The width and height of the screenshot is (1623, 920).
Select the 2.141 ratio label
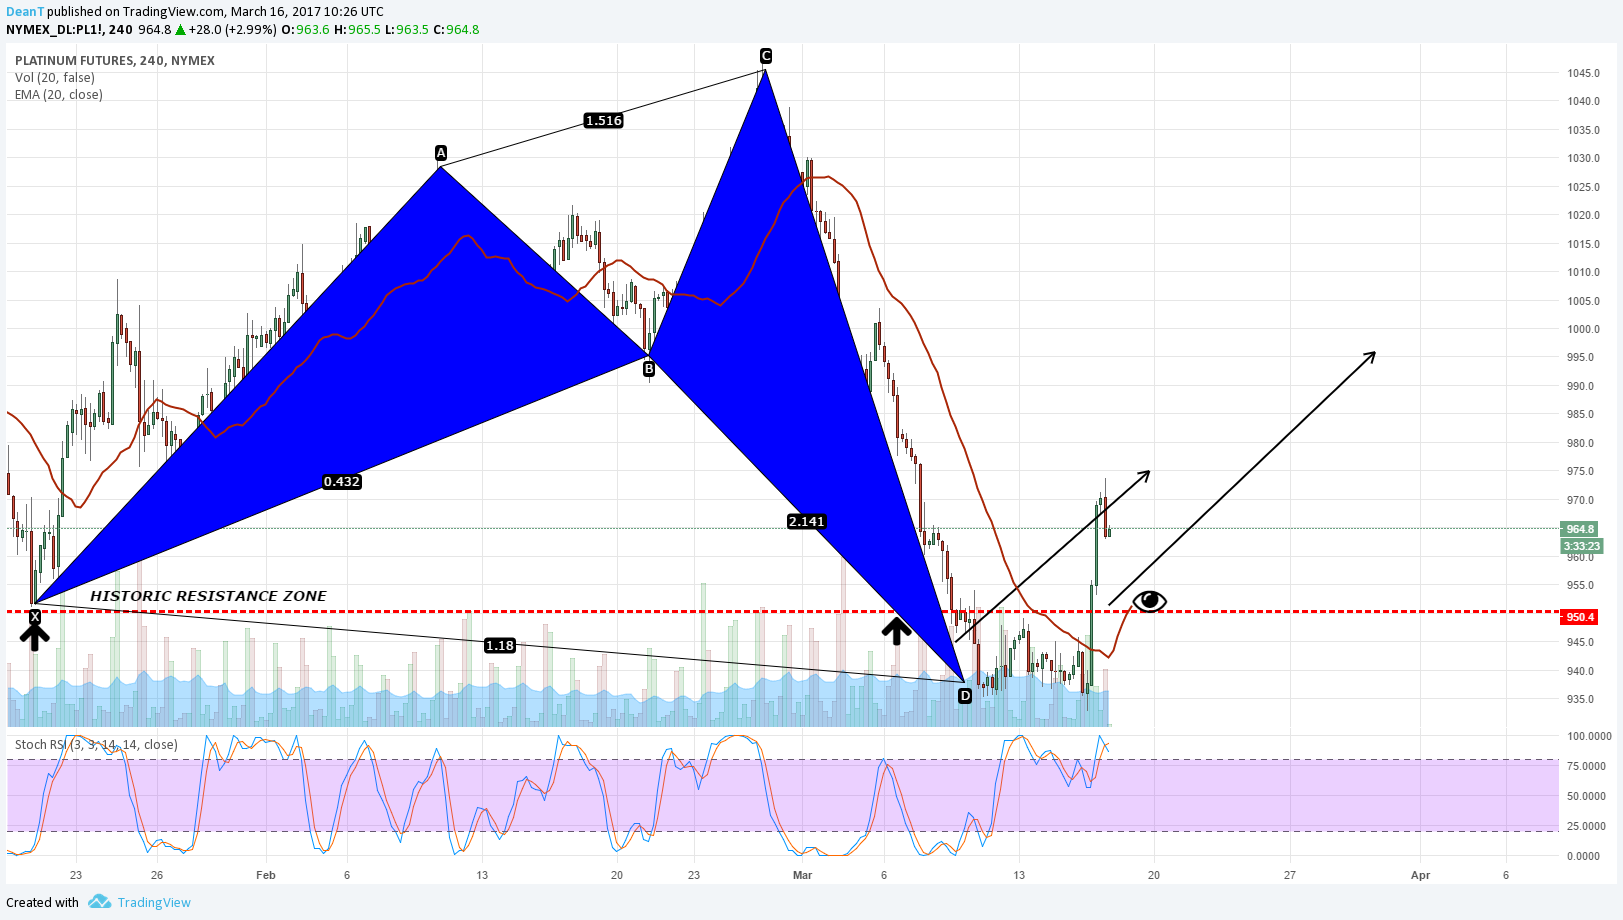(806, 522)
